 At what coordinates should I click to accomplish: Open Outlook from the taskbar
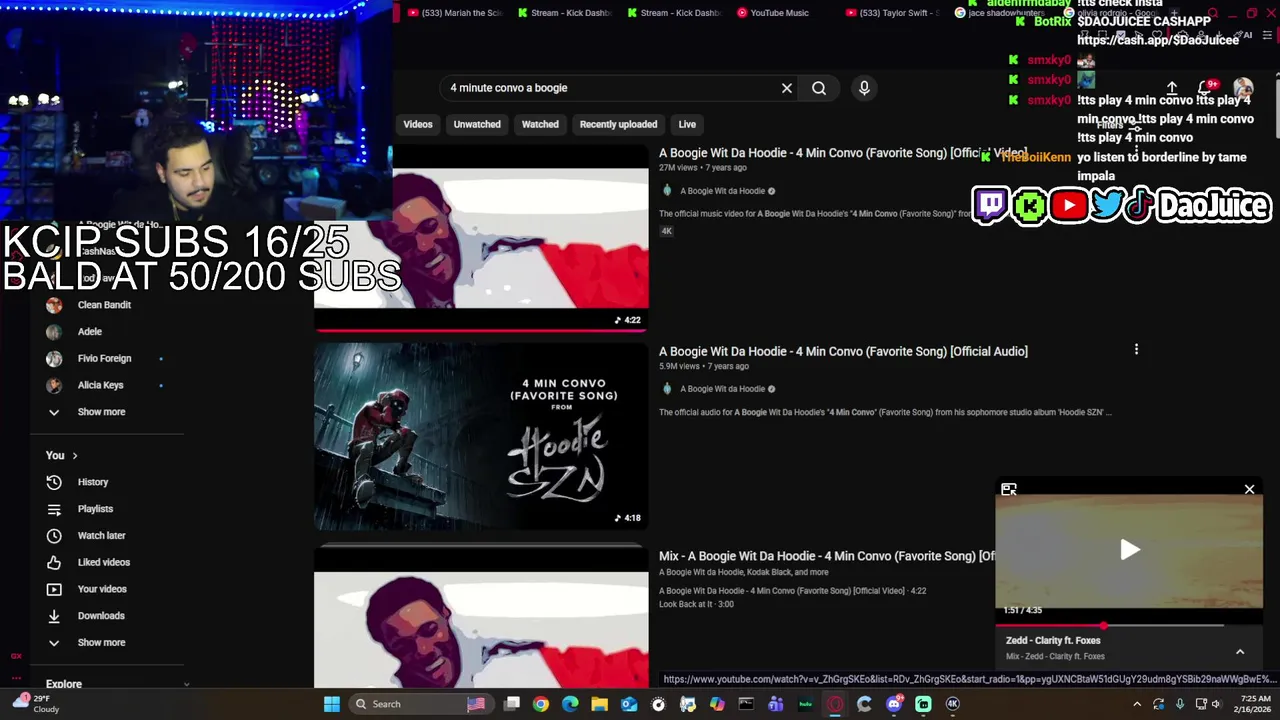click(x=629, y=704)
